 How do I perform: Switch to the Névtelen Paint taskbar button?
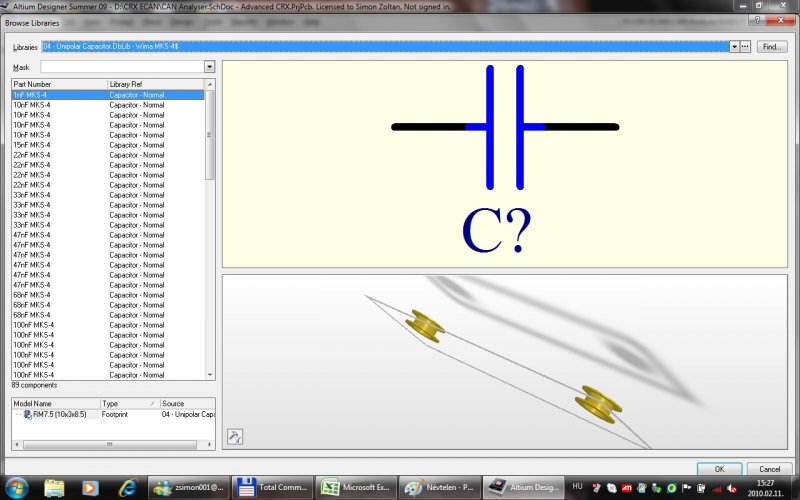click(x=439, y=487)
